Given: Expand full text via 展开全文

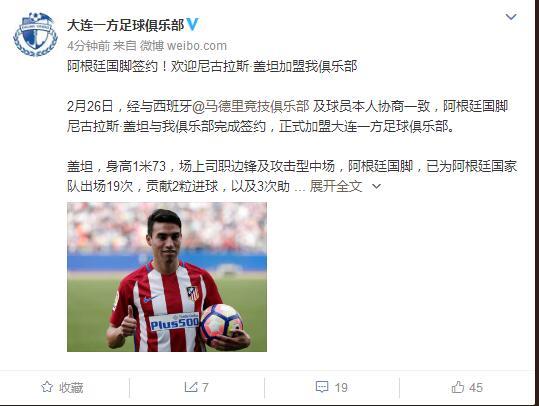Looking at the screenshot, I should (336, 186).
